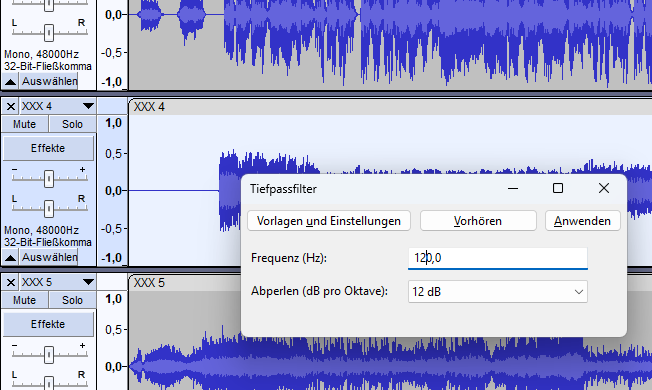Close the Tiefpassfilter dialog
The height and width of the screenshot is (390, 652).
coord(604,188)
